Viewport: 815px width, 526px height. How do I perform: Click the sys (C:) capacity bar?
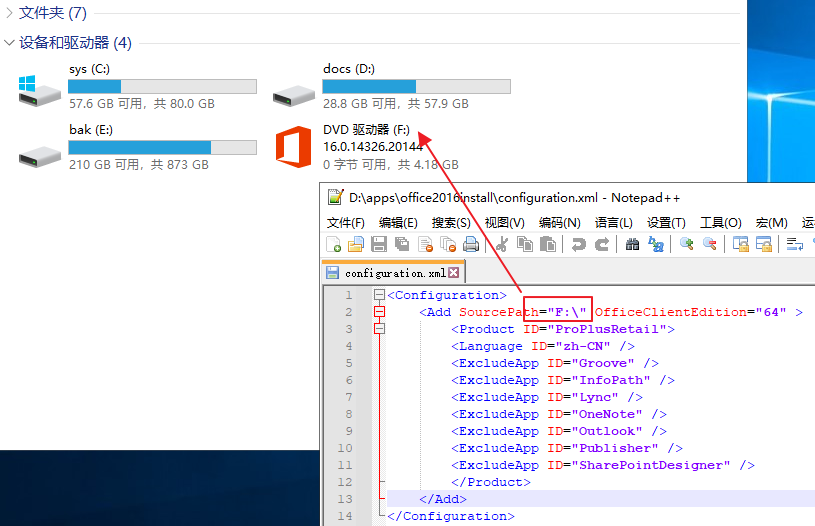point(162,86)
